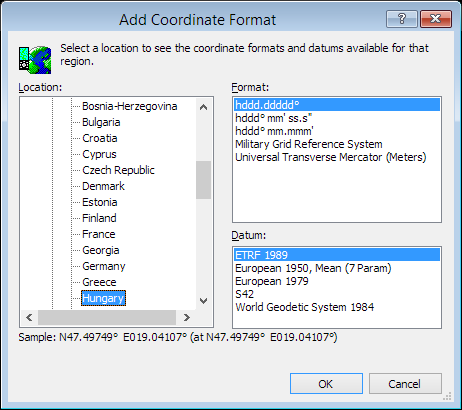Pick Greece from the Location list

click(99, 282)
